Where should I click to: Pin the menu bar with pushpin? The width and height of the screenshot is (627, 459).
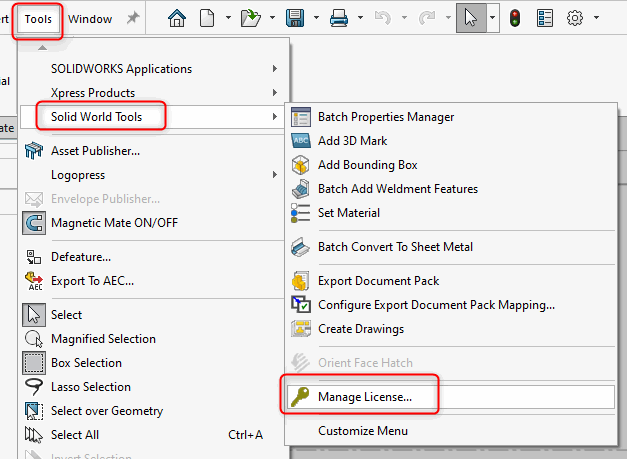click(133, 19)
